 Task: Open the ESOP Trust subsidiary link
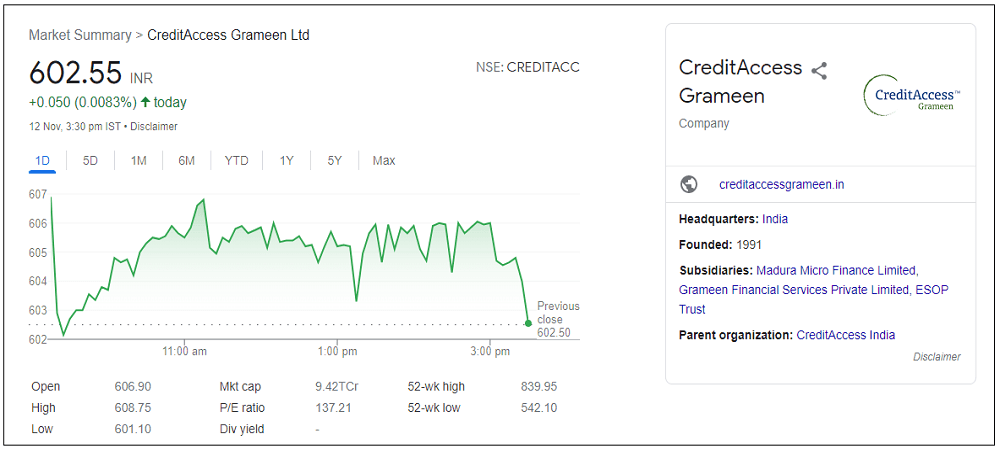[814, 299]
